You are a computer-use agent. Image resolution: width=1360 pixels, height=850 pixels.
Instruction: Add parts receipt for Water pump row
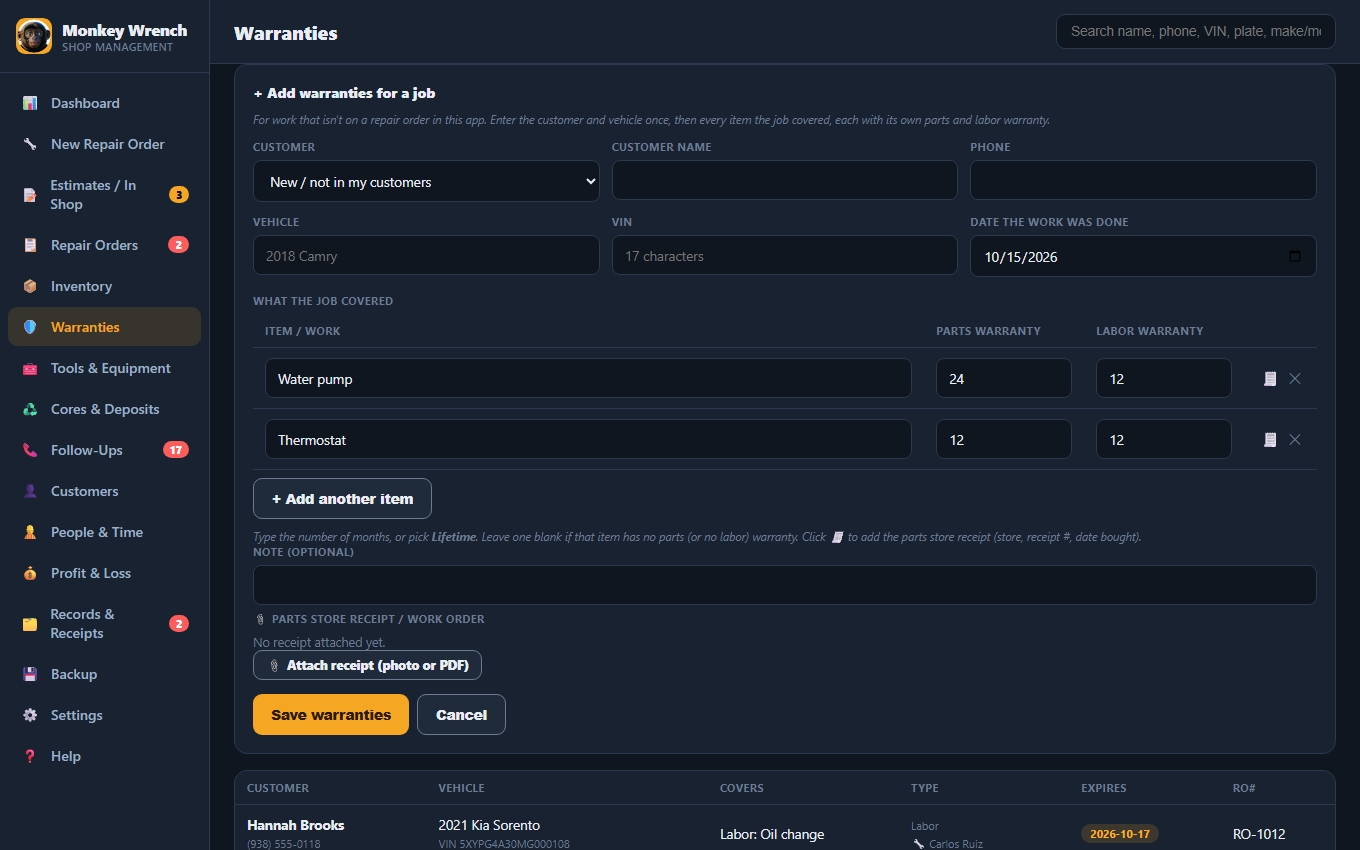(x=1270, y=379)
